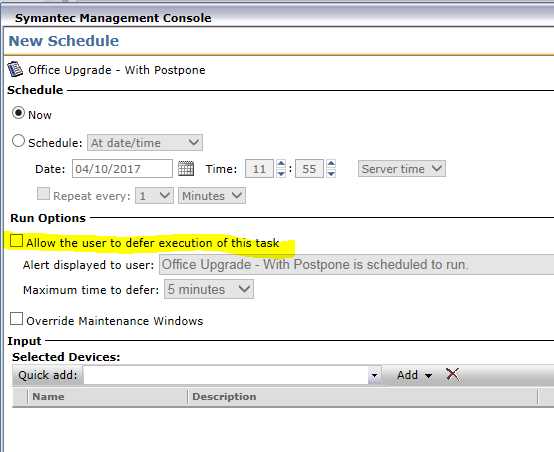
Task: Open the Quick add dropdown arrow
Action: point(374,375)
